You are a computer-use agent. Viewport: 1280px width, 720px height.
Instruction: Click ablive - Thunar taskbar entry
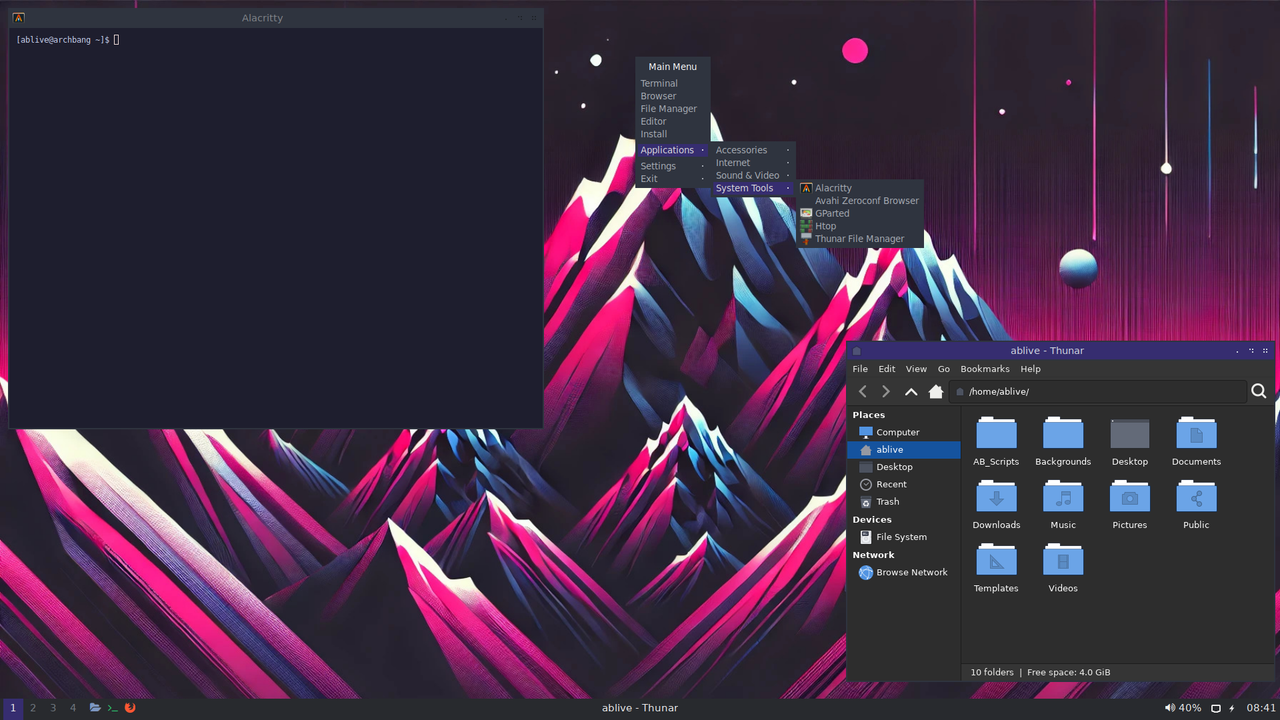pyautogui.click(x=640, y=708)
